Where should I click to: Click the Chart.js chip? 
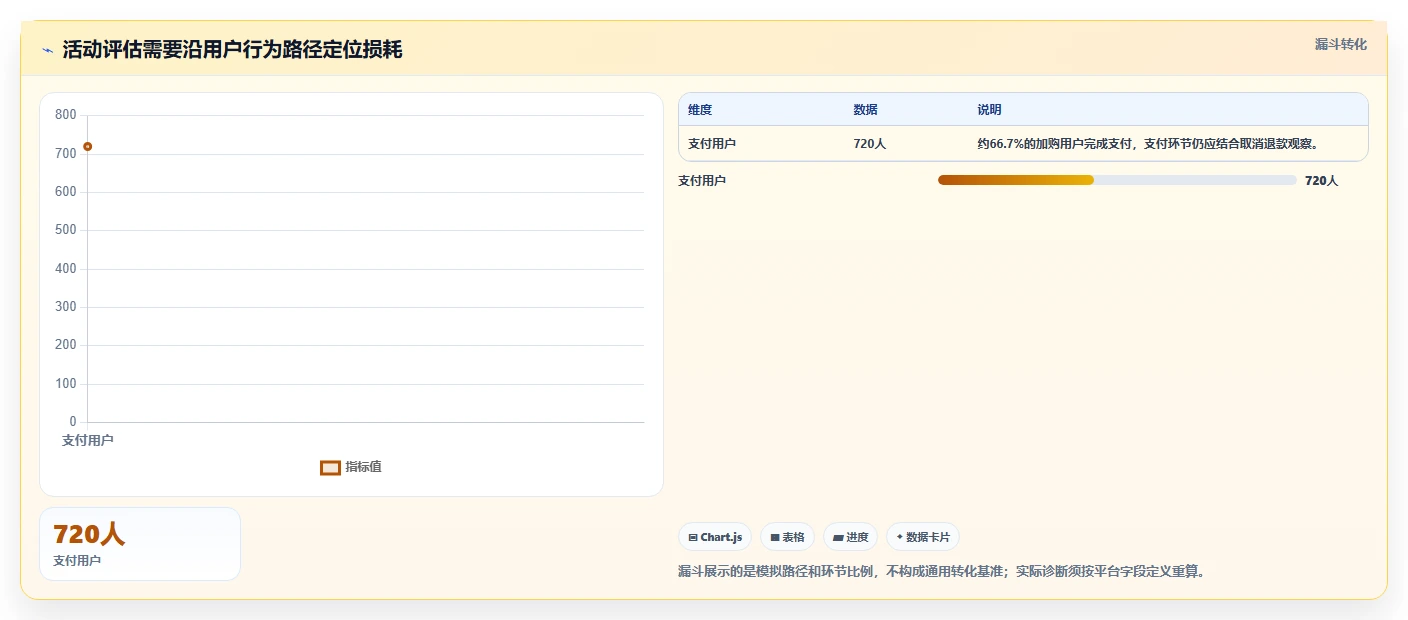coord(715,537)
